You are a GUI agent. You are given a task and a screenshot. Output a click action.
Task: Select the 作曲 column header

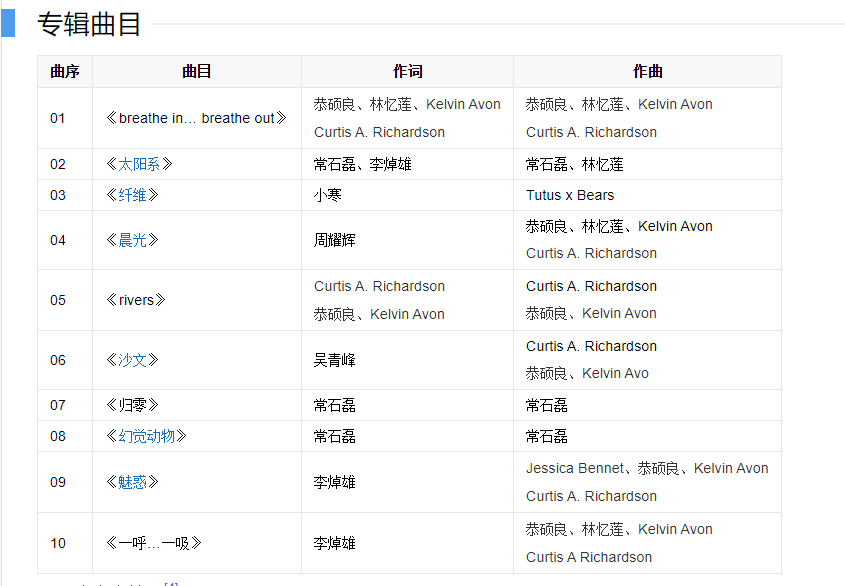point(647,71)
